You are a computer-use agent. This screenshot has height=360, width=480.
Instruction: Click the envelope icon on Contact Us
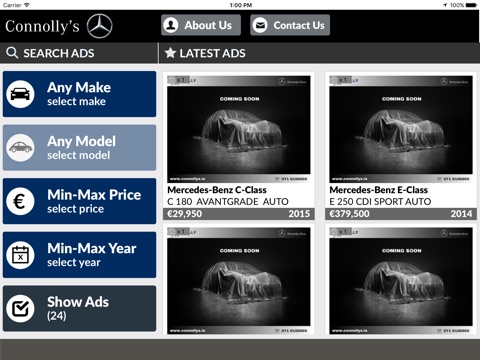260,25
